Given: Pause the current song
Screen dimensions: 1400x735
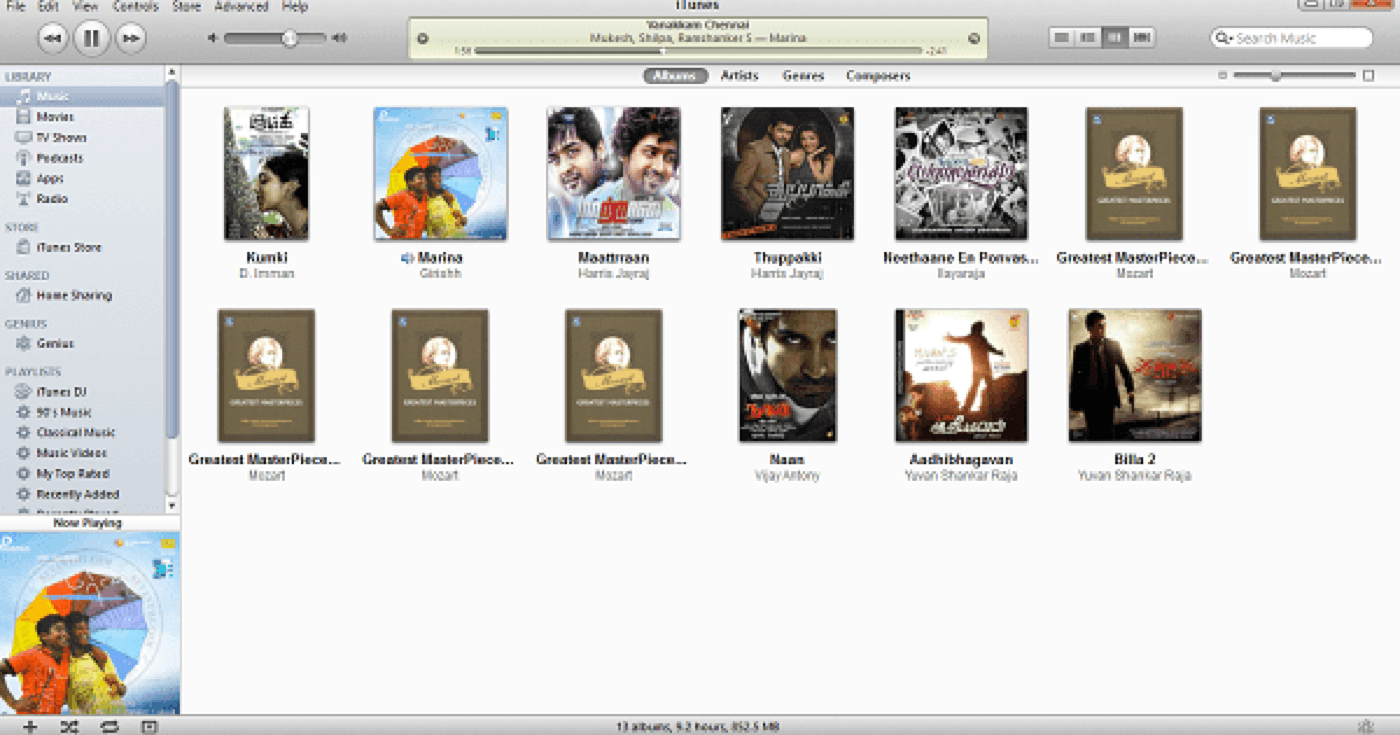Looking at the screenshot, I should [91, 38].
